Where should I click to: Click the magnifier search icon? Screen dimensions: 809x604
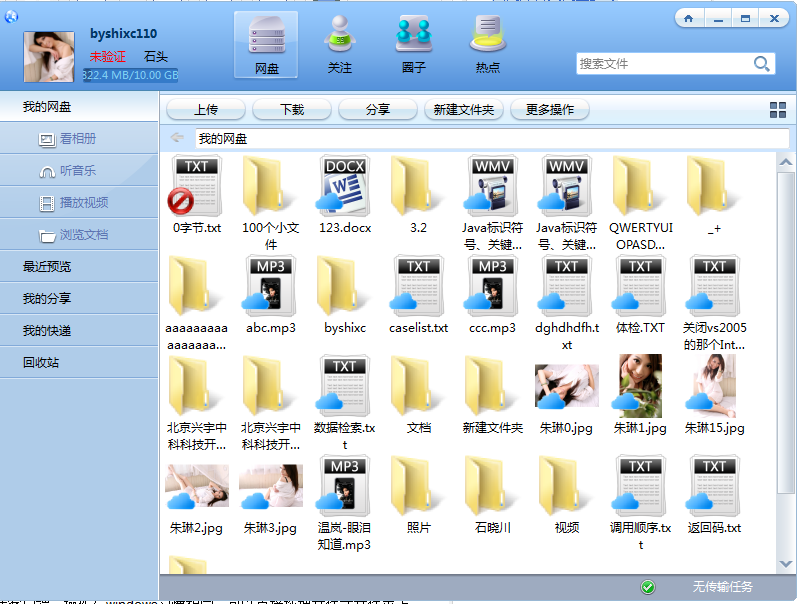(762, 64)
